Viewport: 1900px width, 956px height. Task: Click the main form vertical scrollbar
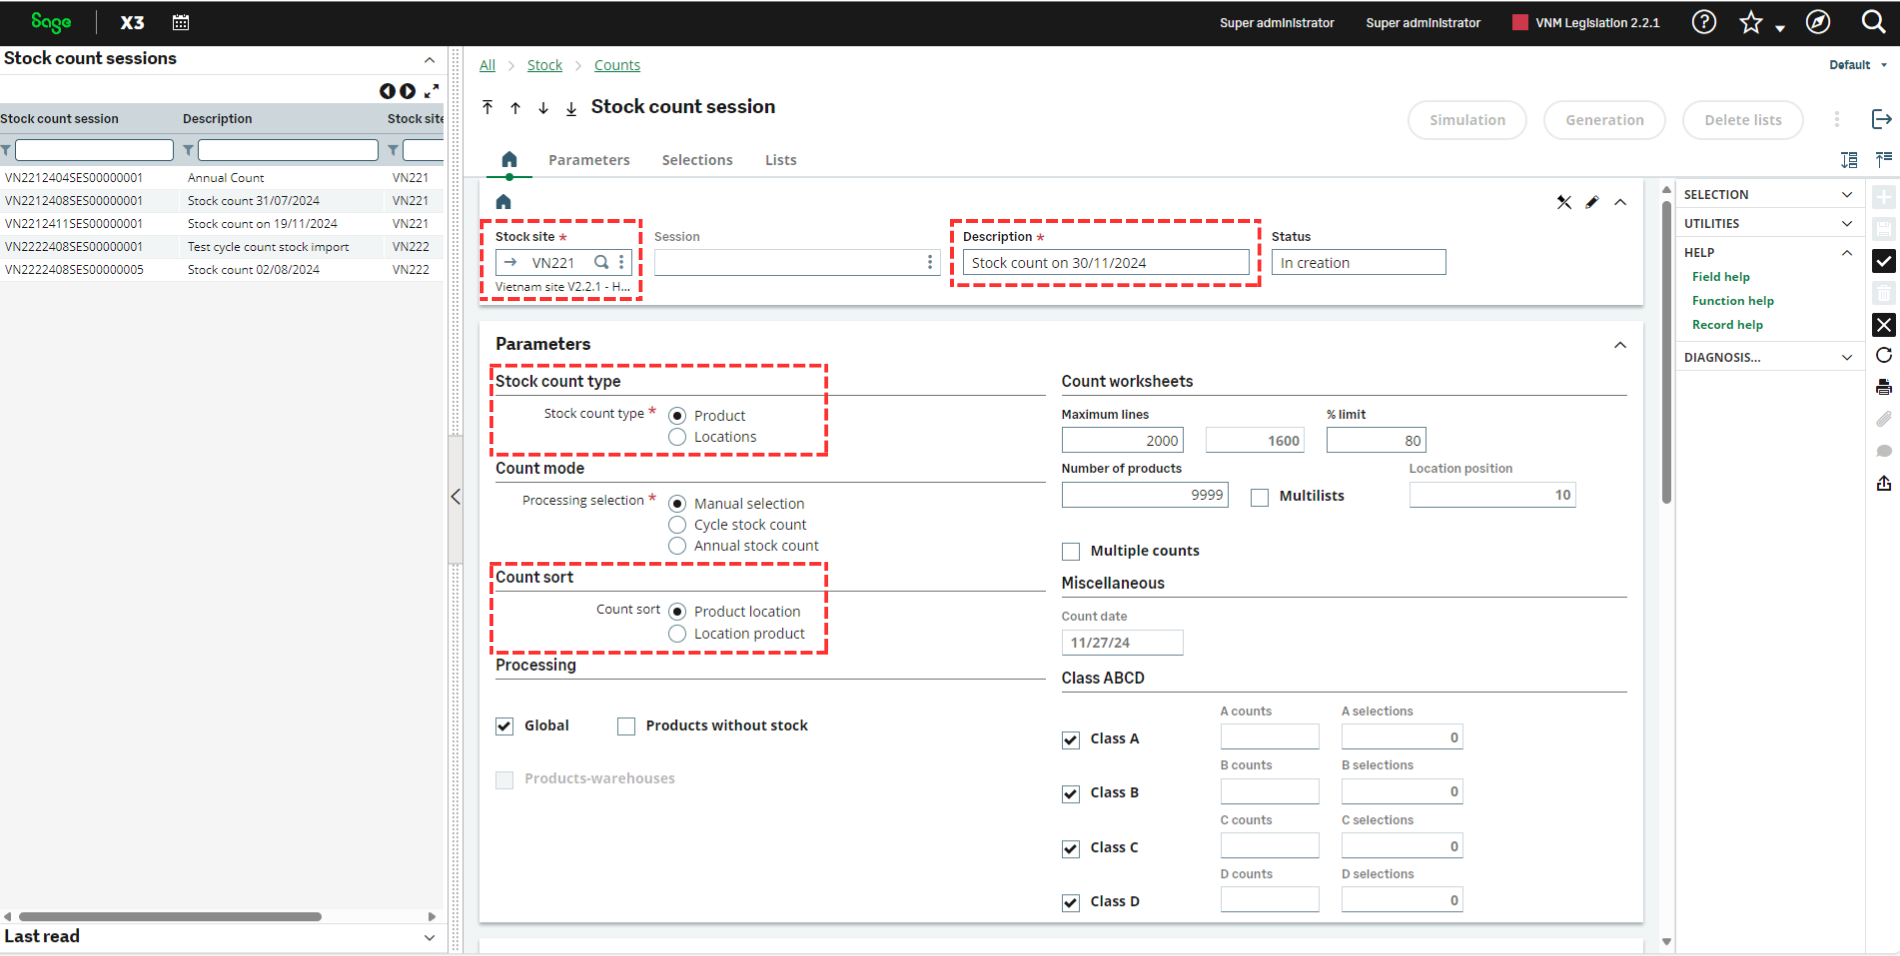click(1666, 350)
